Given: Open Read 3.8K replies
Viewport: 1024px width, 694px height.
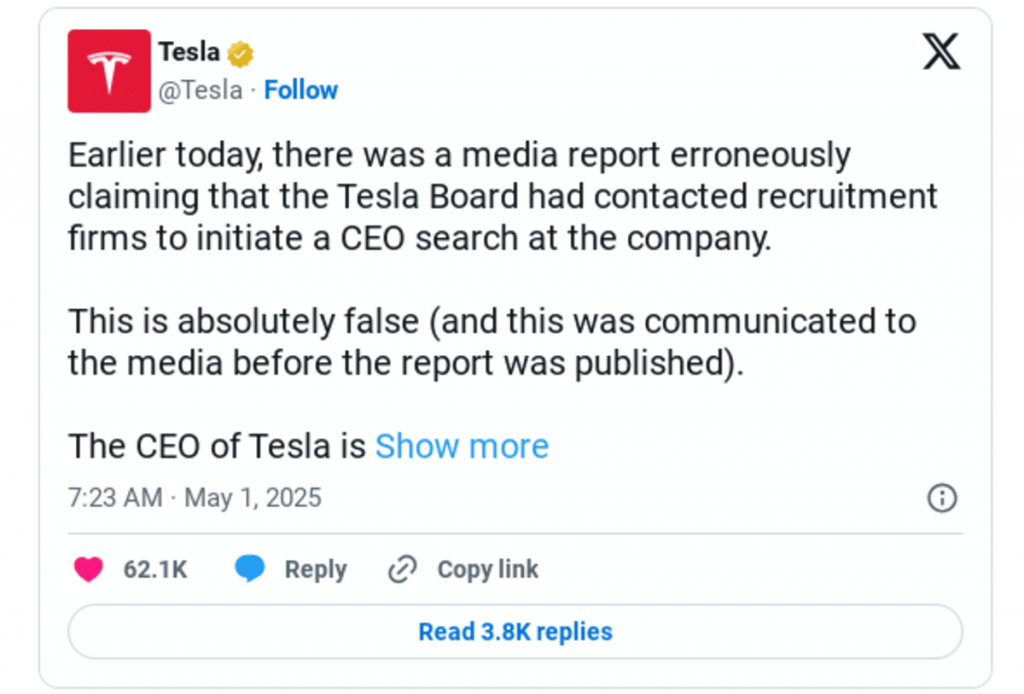Looking at the screenshot, I should [515, 632].
